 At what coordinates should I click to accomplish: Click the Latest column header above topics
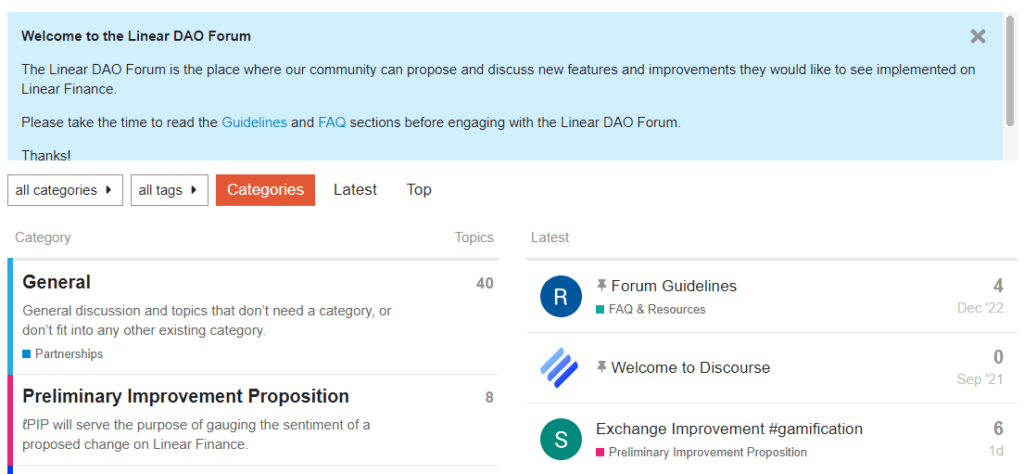tap(550, 238)
